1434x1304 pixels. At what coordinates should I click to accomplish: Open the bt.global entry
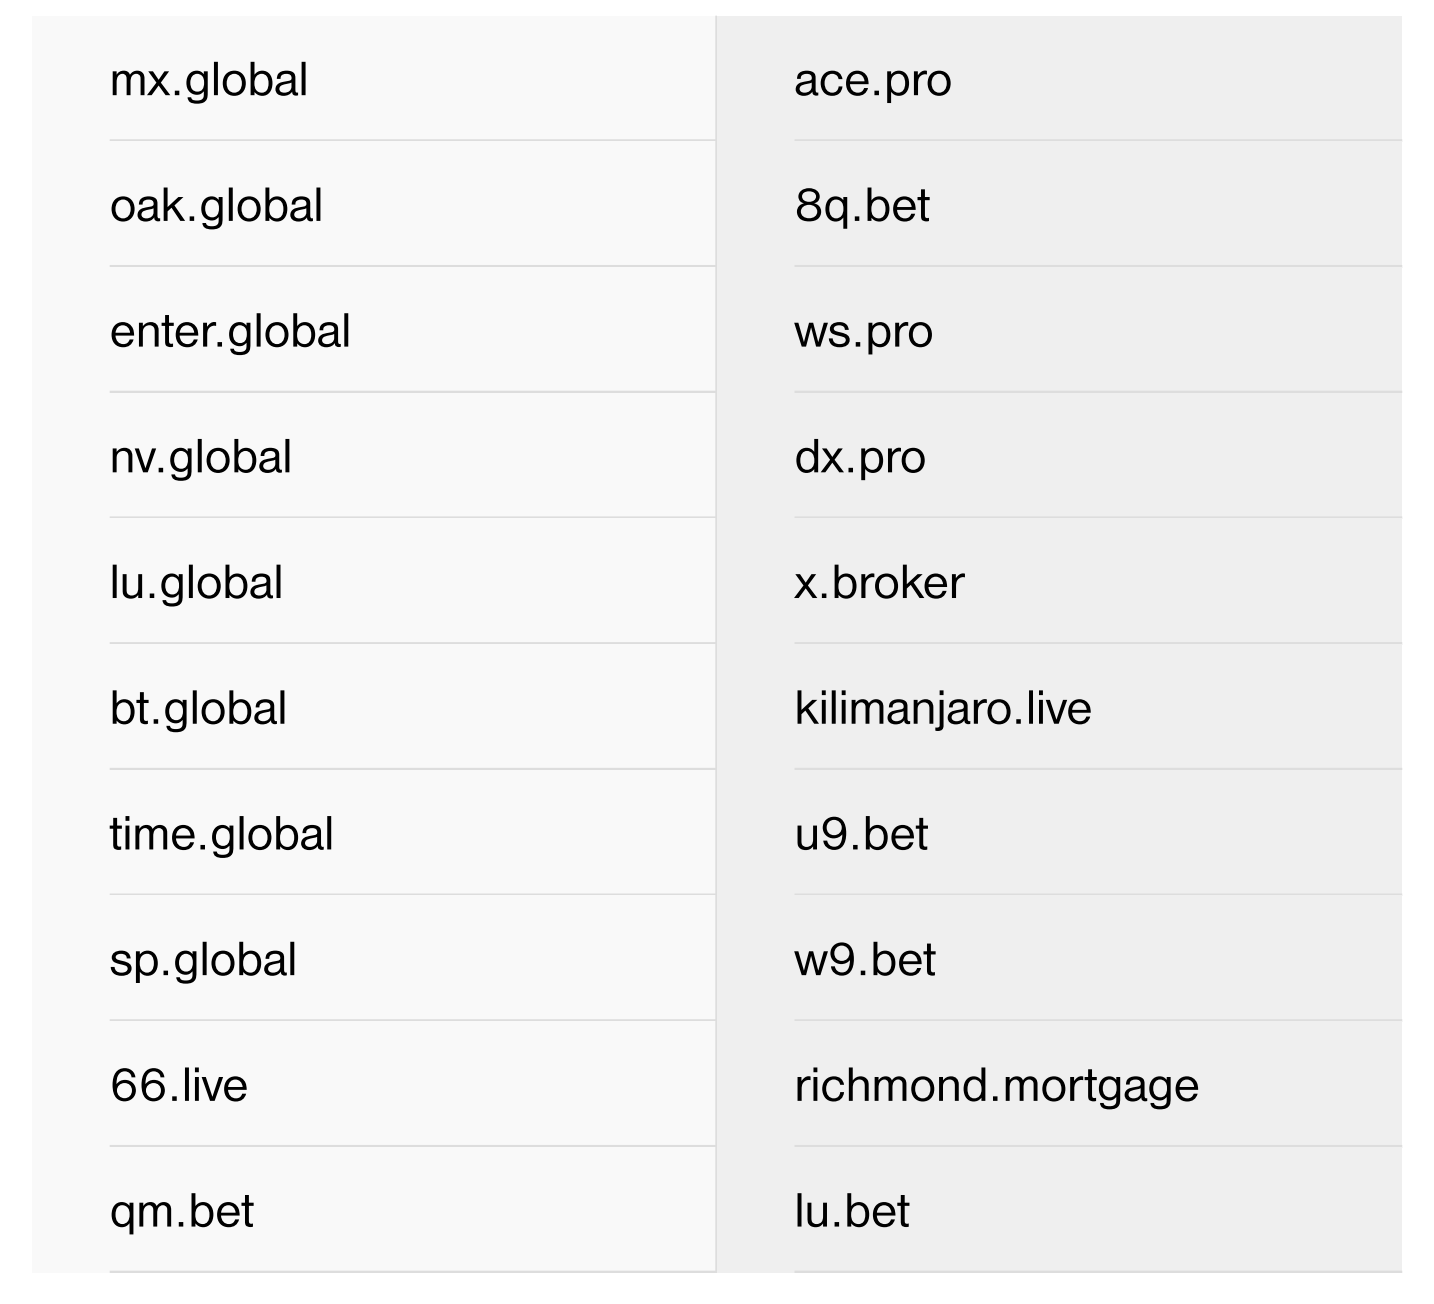coord(198,709)
